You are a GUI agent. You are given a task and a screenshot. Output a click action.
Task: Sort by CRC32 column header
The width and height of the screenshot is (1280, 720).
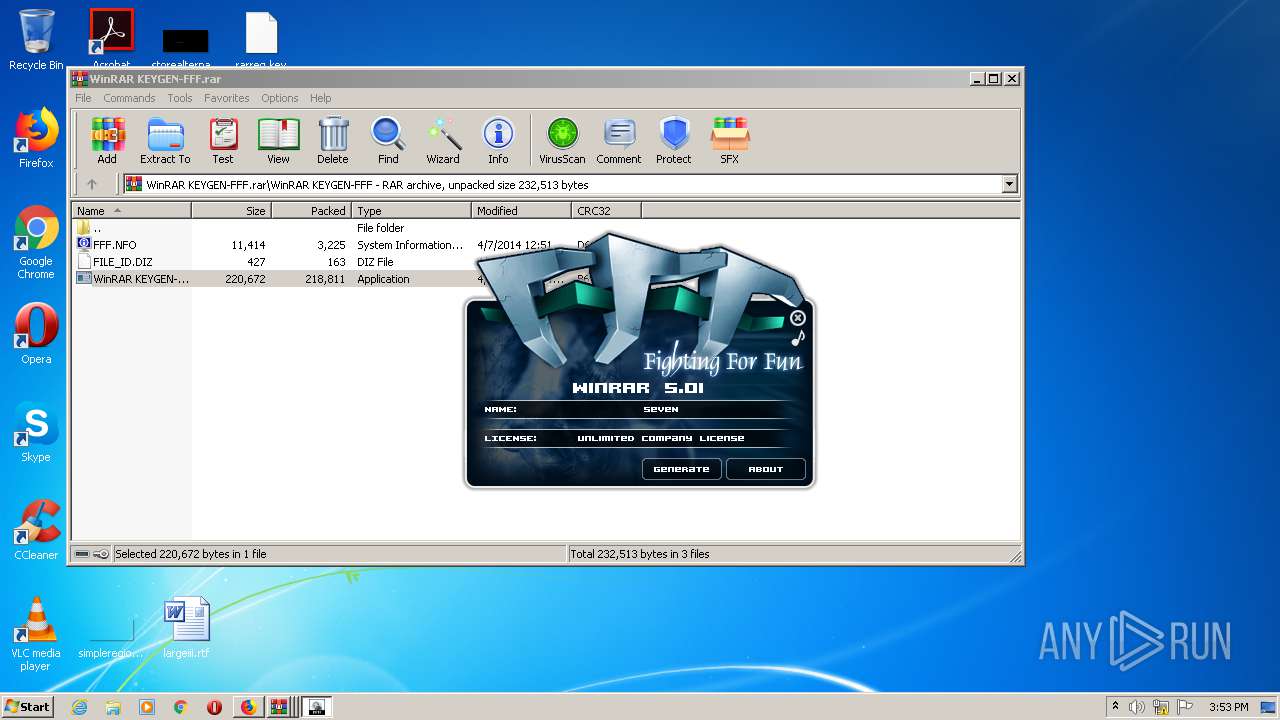606,210
